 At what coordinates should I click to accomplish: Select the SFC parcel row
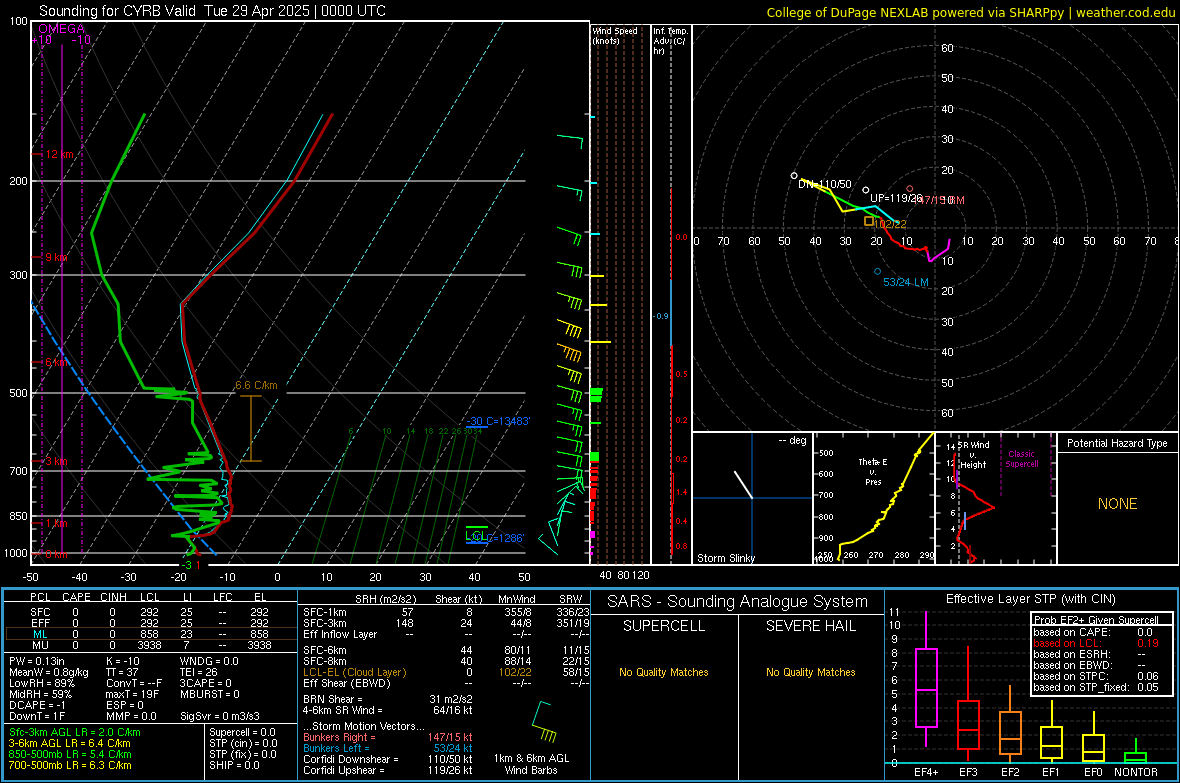point(150,613)
